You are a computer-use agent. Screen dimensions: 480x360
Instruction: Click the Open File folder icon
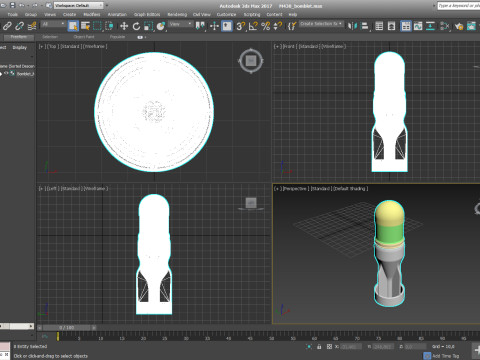[4, 5]
